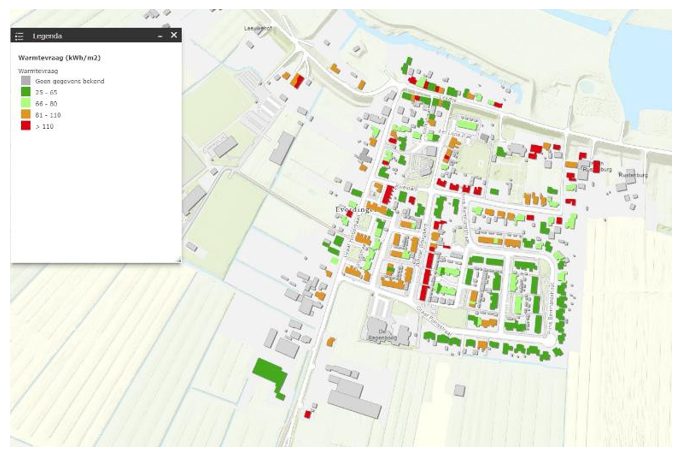Click the red > 110 legend swatch
This screenshot has width=698, height=452.
click(x=24, y=126)
